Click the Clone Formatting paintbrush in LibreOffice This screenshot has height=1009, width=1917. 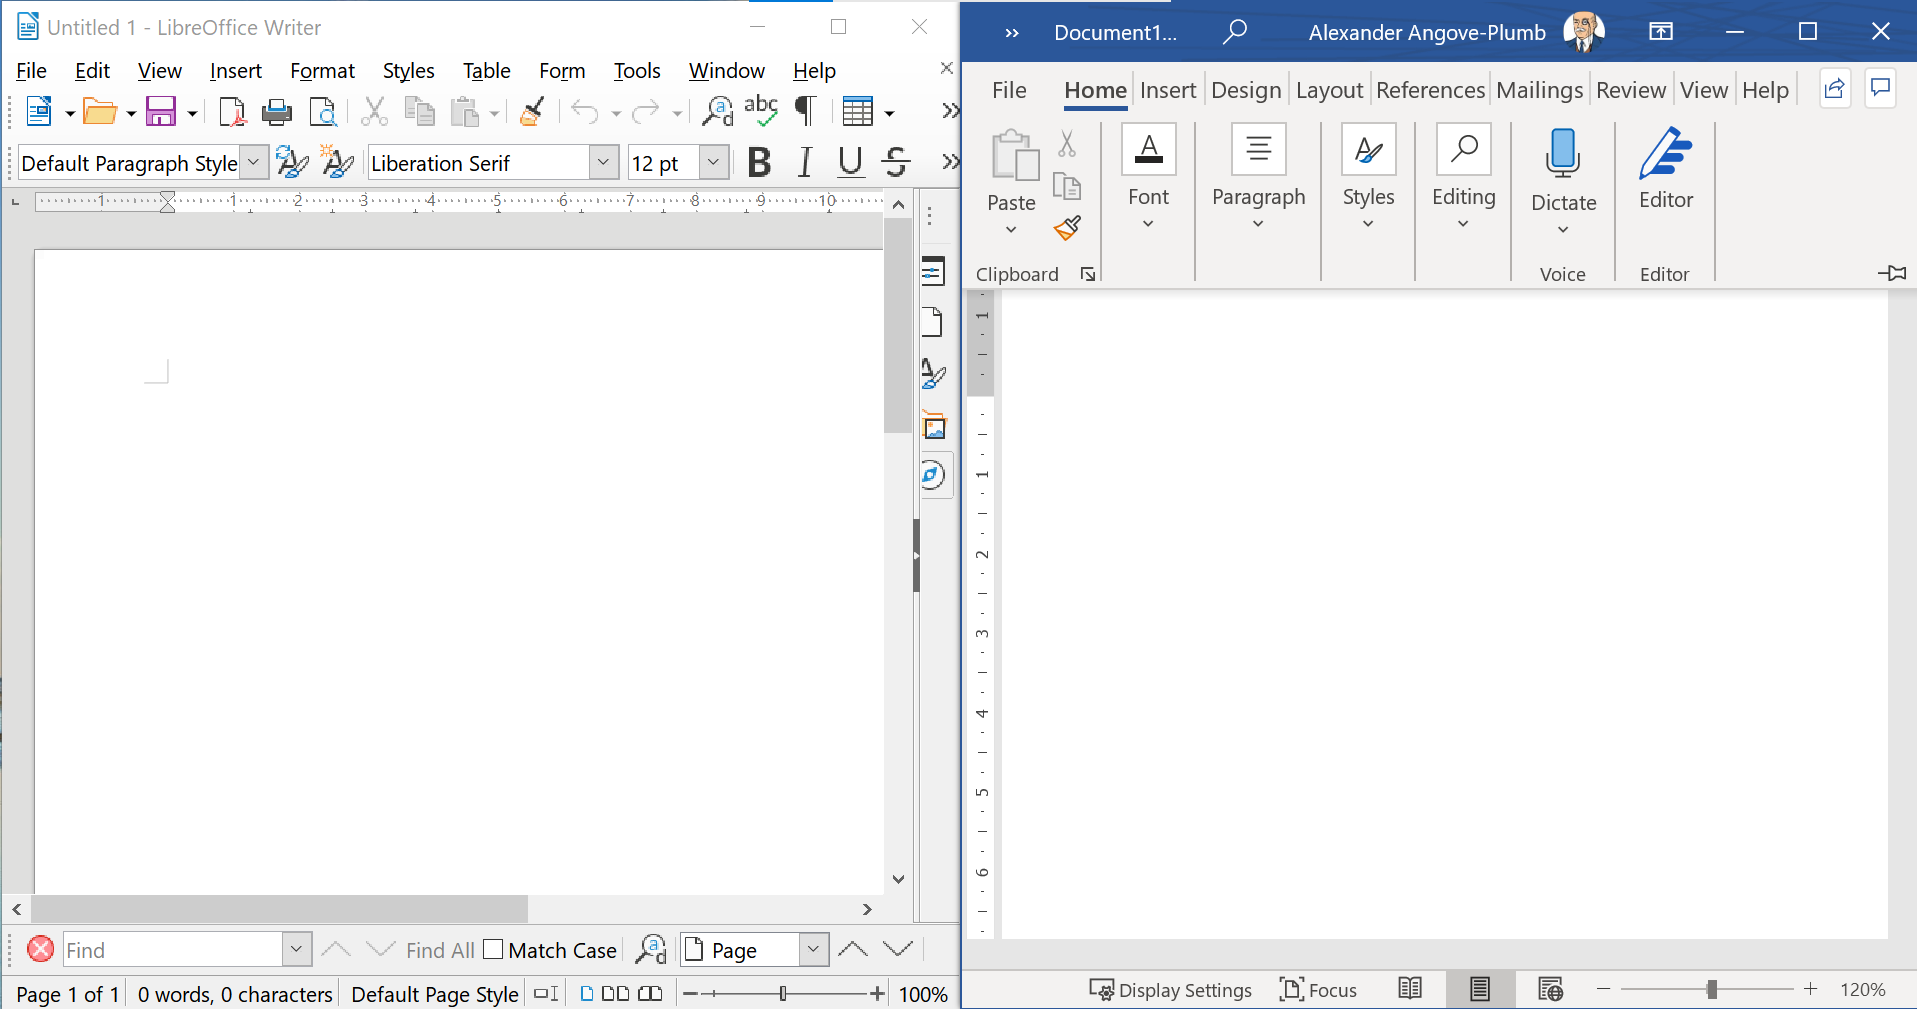532,112
